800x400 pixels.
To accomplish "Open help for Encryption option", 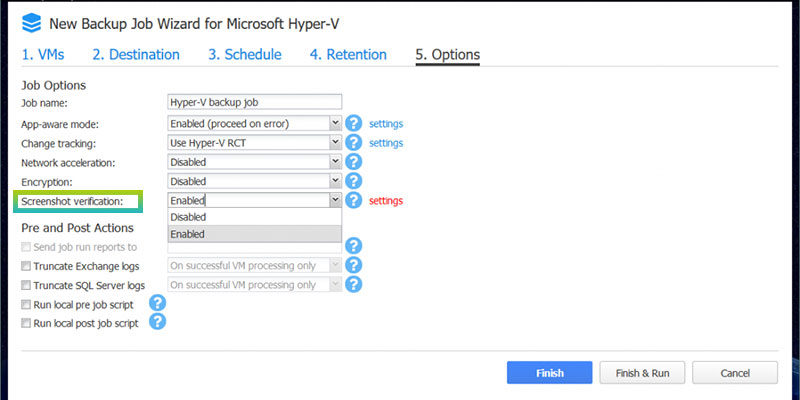I will tap(353, 181).
